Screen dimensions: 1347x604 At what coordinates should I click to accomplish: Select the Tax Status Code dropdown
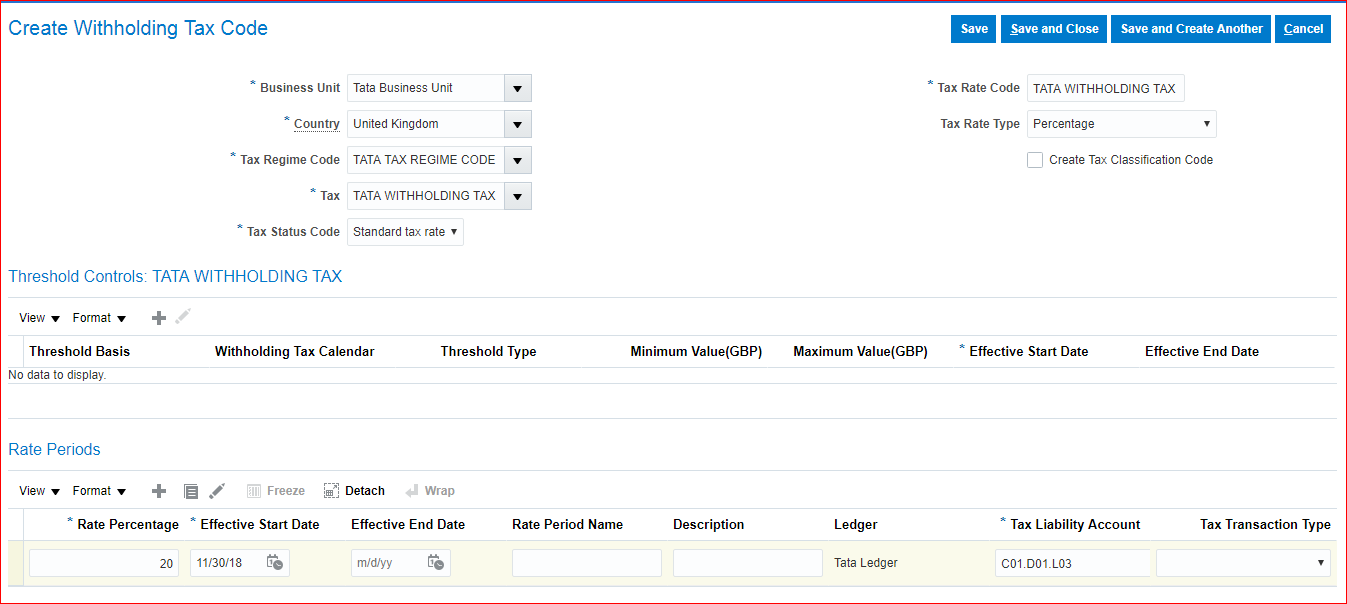pos(405,232)
